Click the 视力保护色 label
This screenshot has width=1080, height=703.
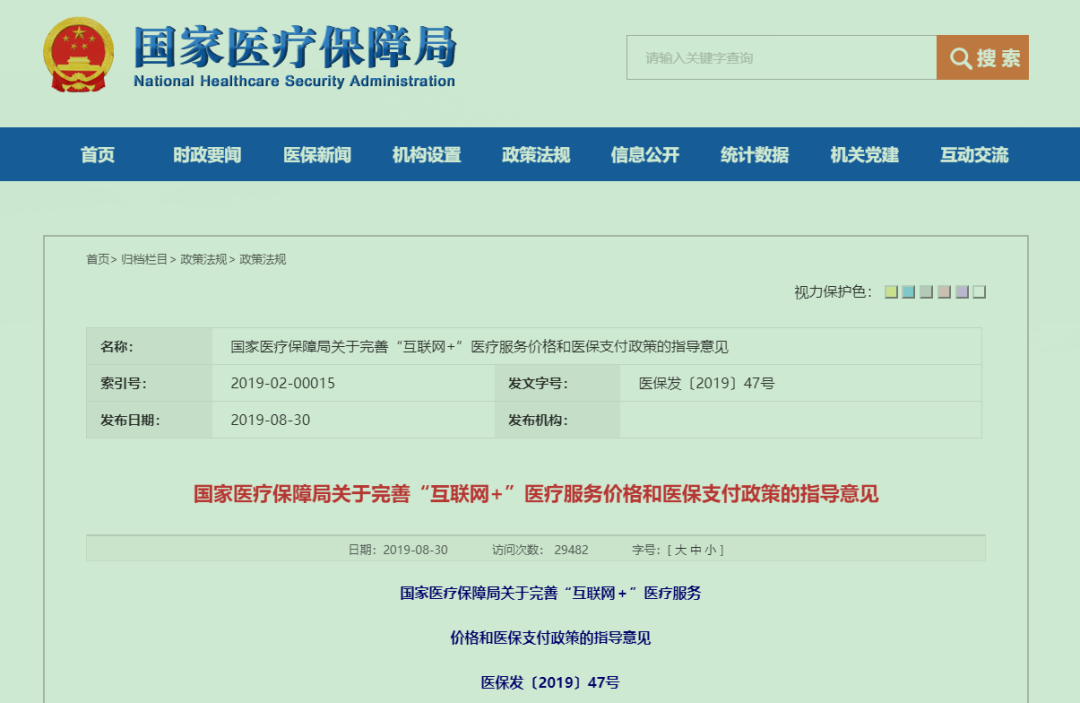833,292
